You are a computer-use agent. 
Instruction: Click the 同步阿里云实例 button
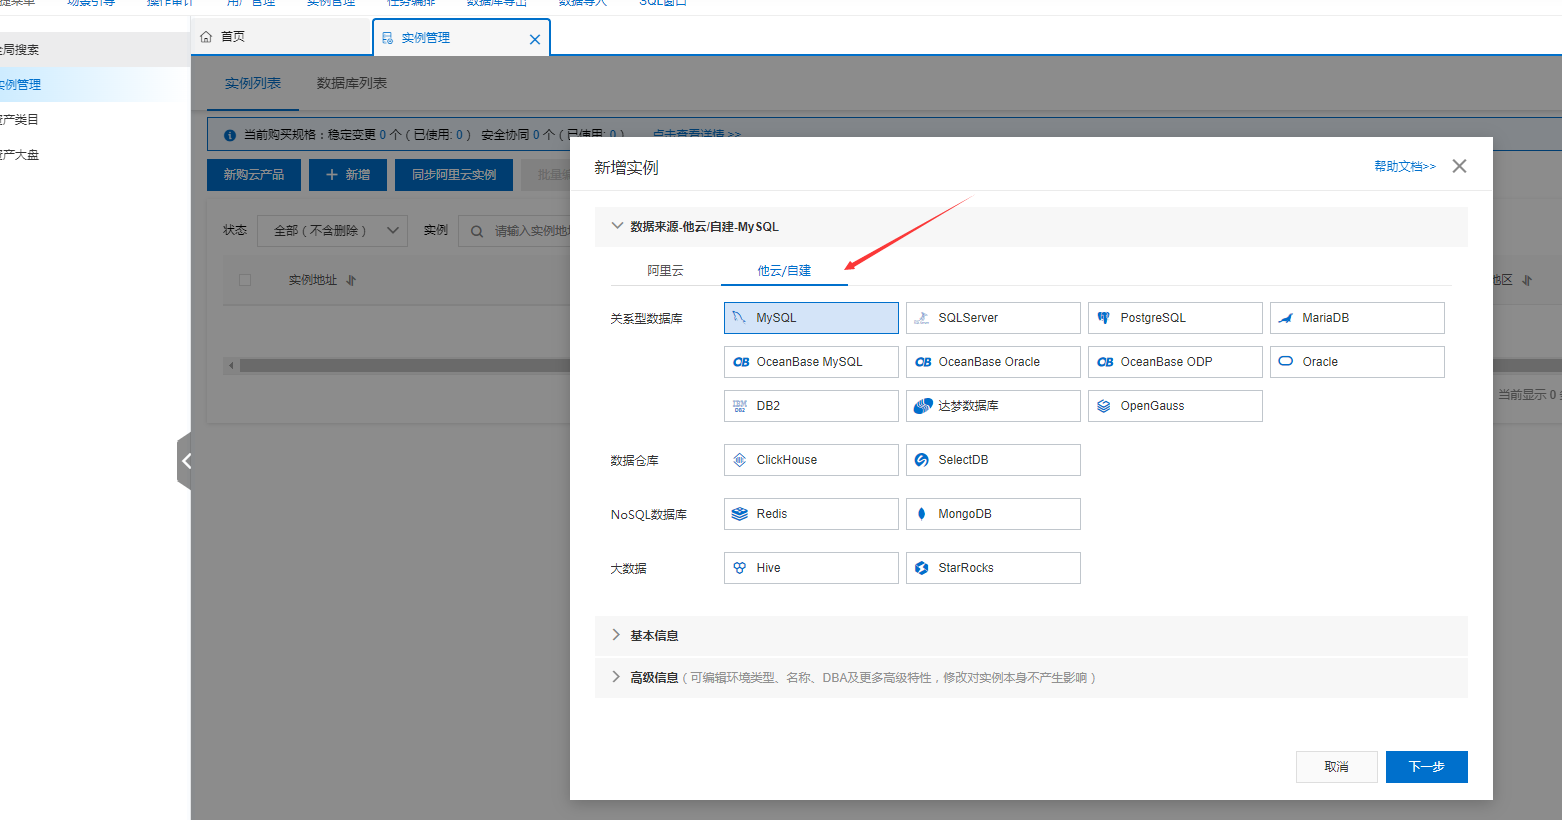point(454,175)
